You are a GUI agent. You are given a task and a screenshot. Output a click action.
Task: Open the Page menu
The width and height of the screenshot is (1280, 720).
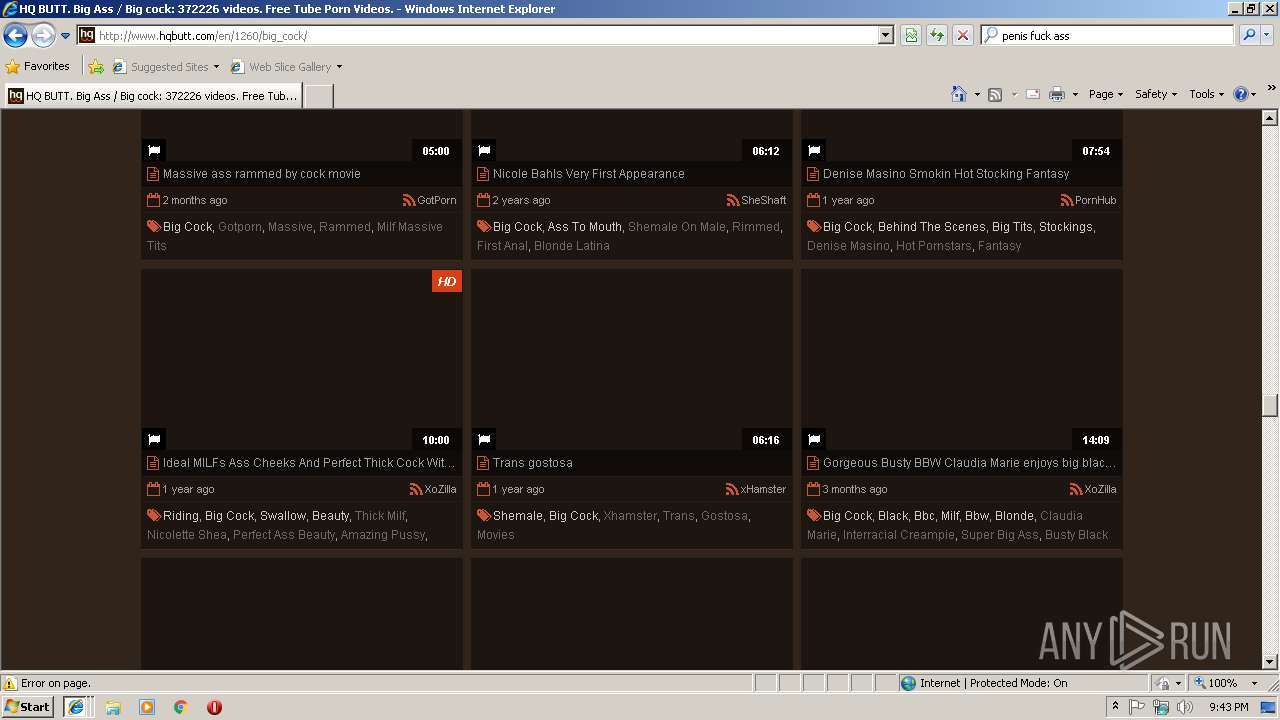point(1105,94)
